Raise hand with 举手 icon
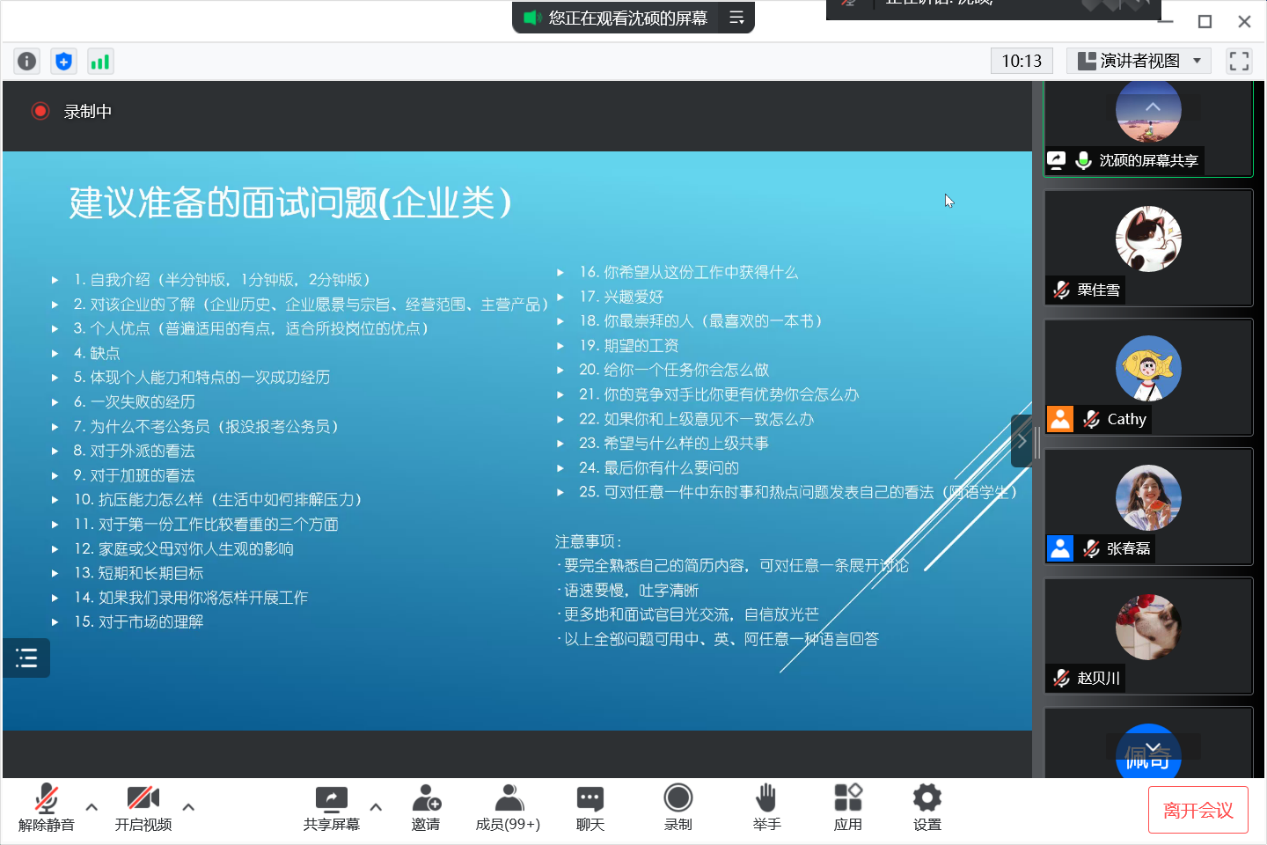The width and height of the screenshot is (1267, 845). pyautogui.click(x=766, y=807)
